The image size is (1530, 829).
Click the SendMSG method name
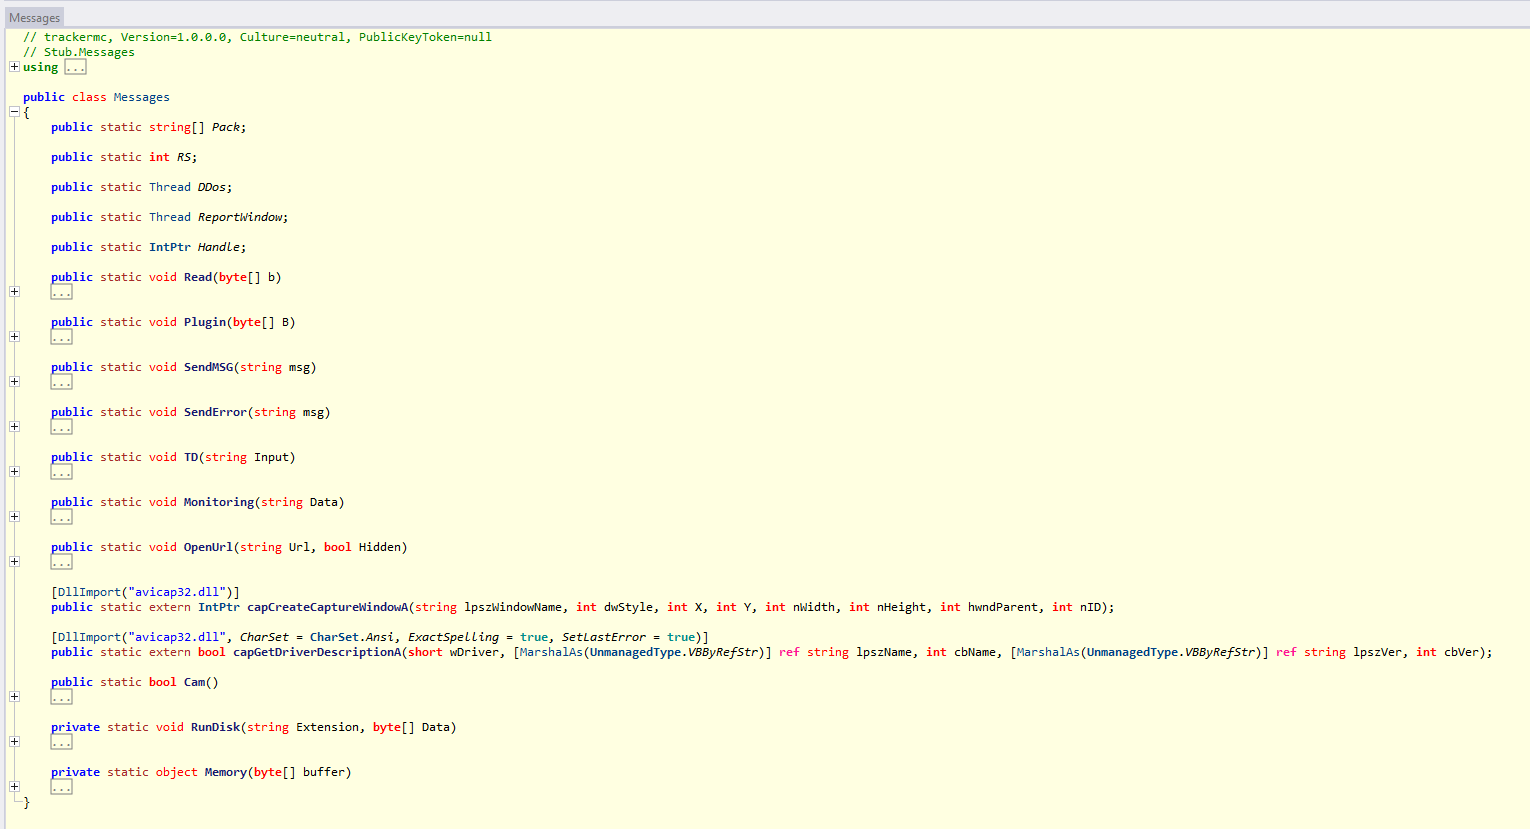(208, 367)
